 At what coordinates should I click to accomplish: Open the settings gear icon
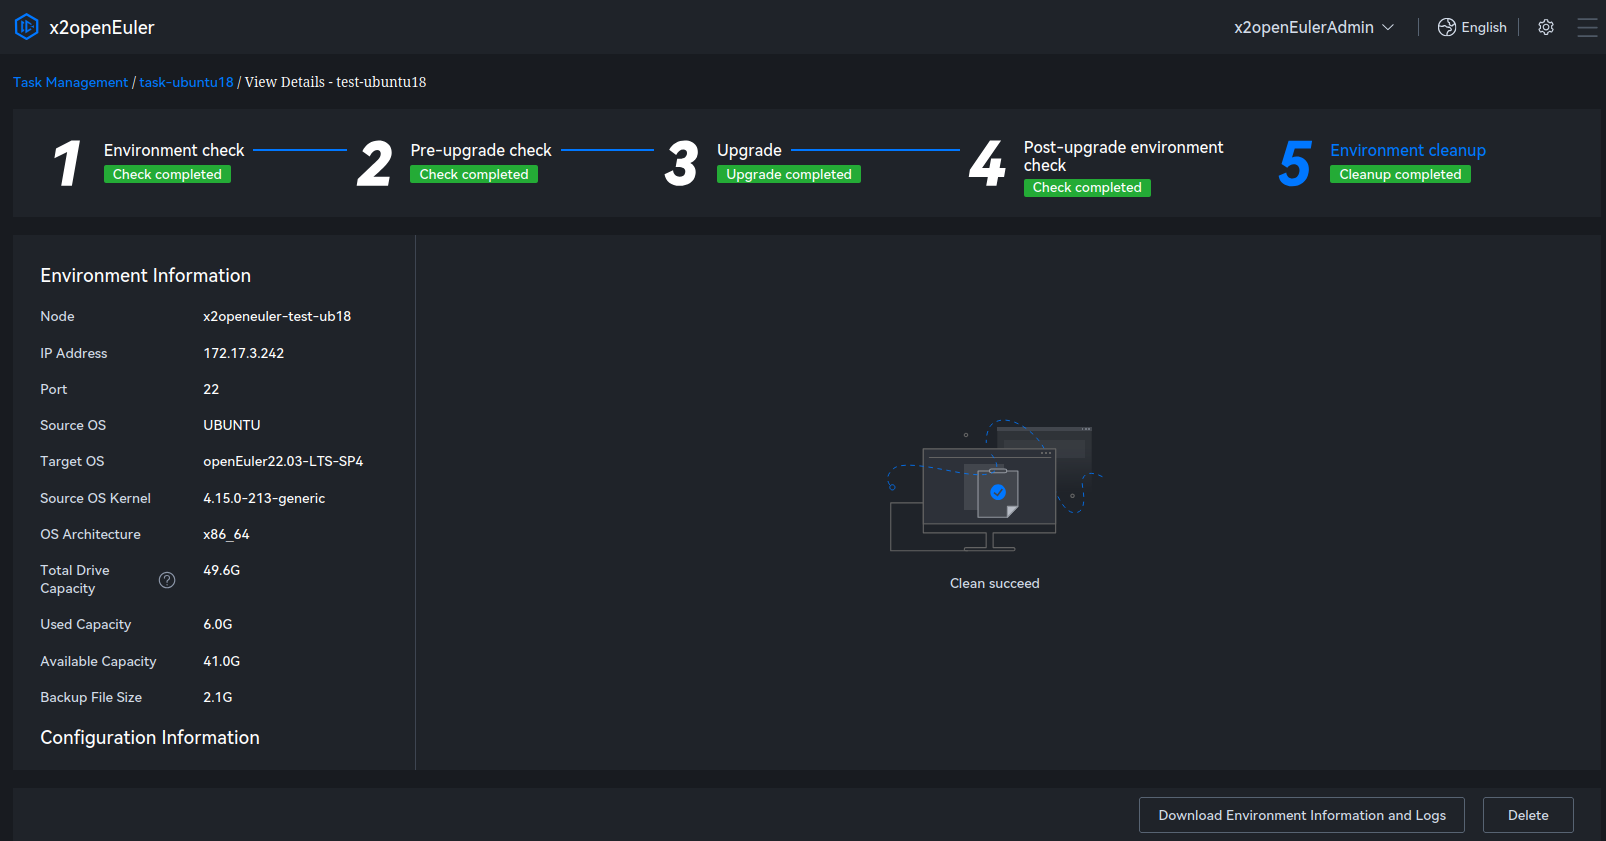pyautogui.click(x=1546, y=27)
